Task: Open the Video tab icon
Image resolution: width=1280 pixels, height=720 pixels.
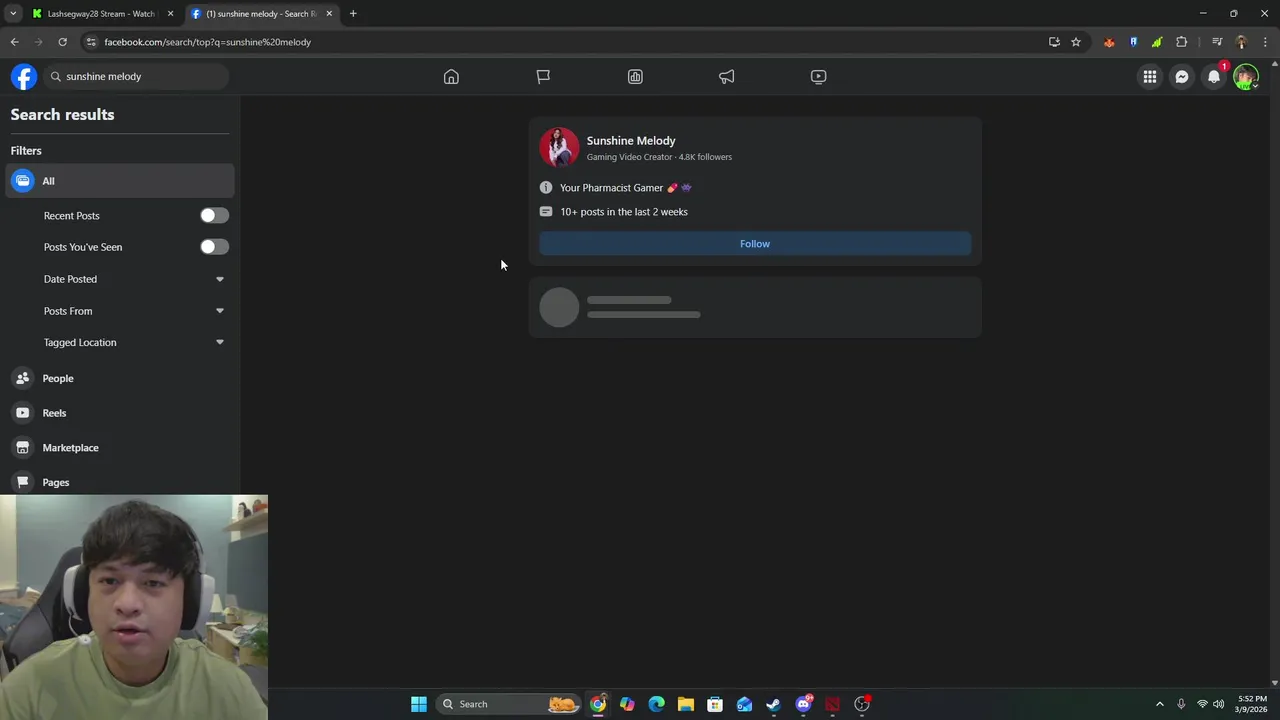Action: pos(819,77)
